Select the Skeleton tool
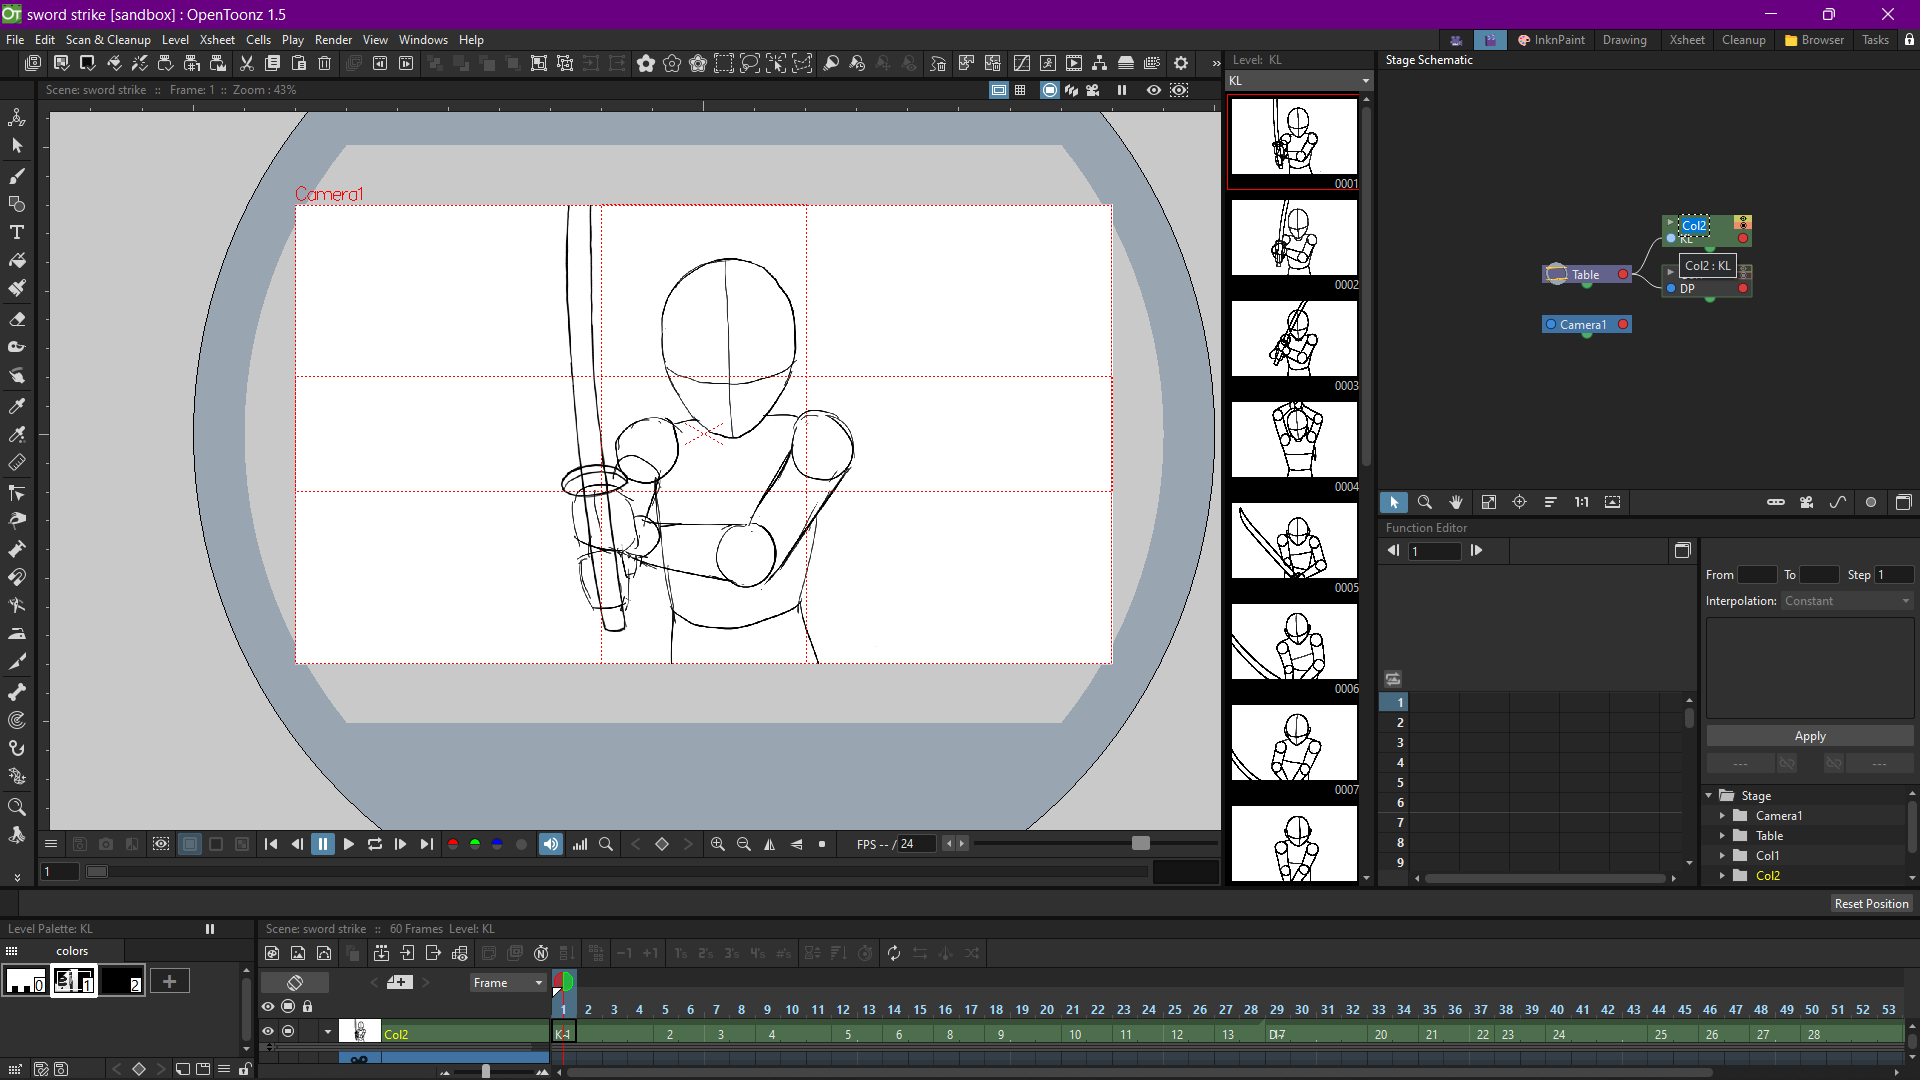 pos(17,692)
